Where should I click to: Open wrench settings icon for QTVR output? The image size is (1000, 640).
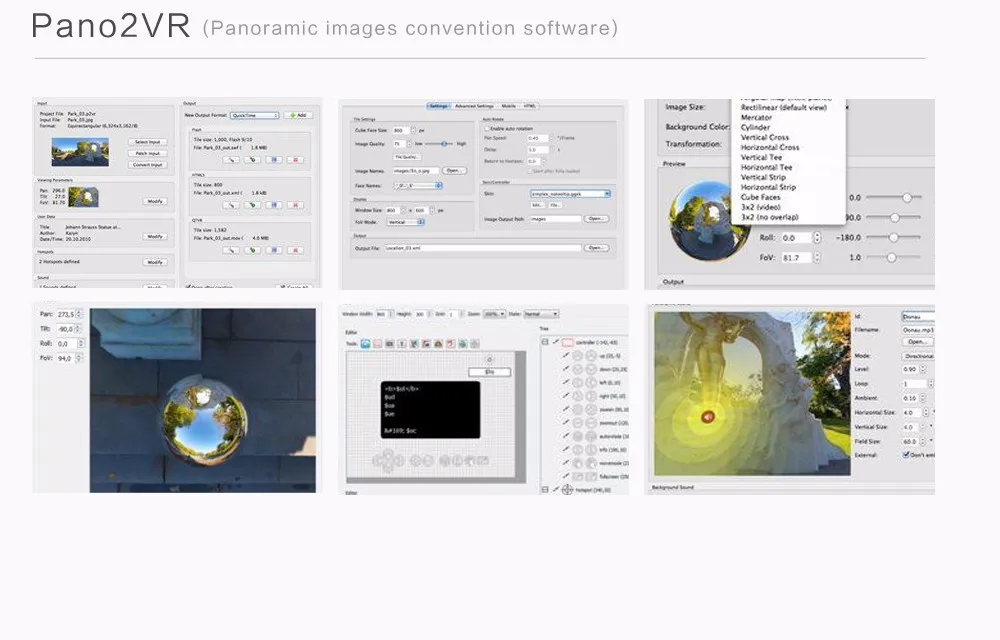231,250
